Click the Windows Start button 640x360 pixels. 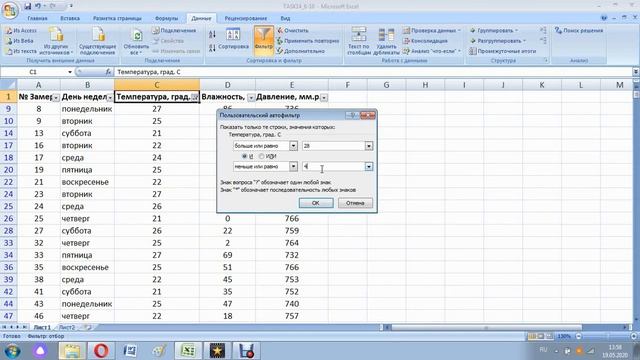tap(13, 351)
